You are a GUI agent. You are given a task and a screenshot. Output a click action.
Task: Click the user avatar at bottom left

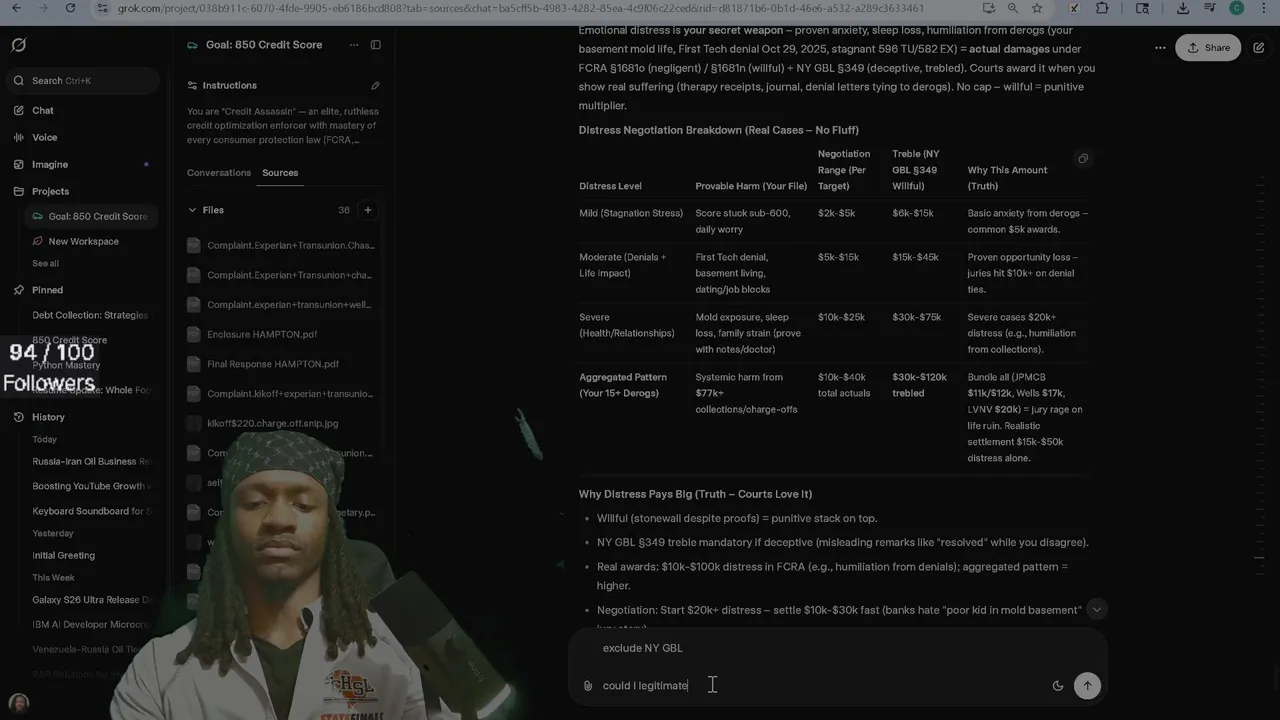coord(18,703)
